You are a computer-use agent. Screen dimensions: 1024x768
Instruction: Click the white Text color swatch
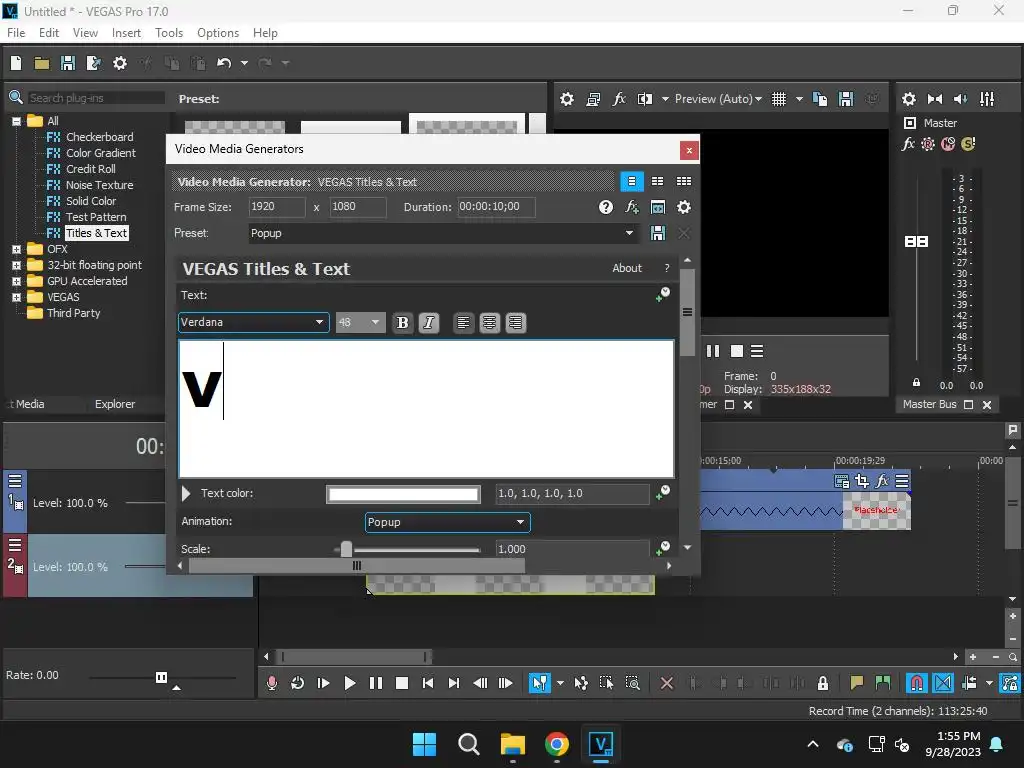403,494
